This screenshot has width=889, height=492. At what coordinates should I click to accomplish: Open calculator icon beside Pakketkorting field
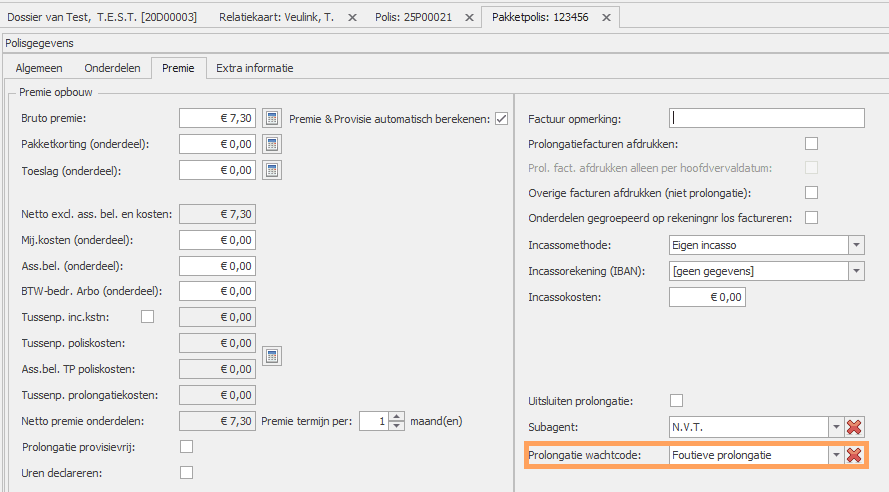click(272, 144)
